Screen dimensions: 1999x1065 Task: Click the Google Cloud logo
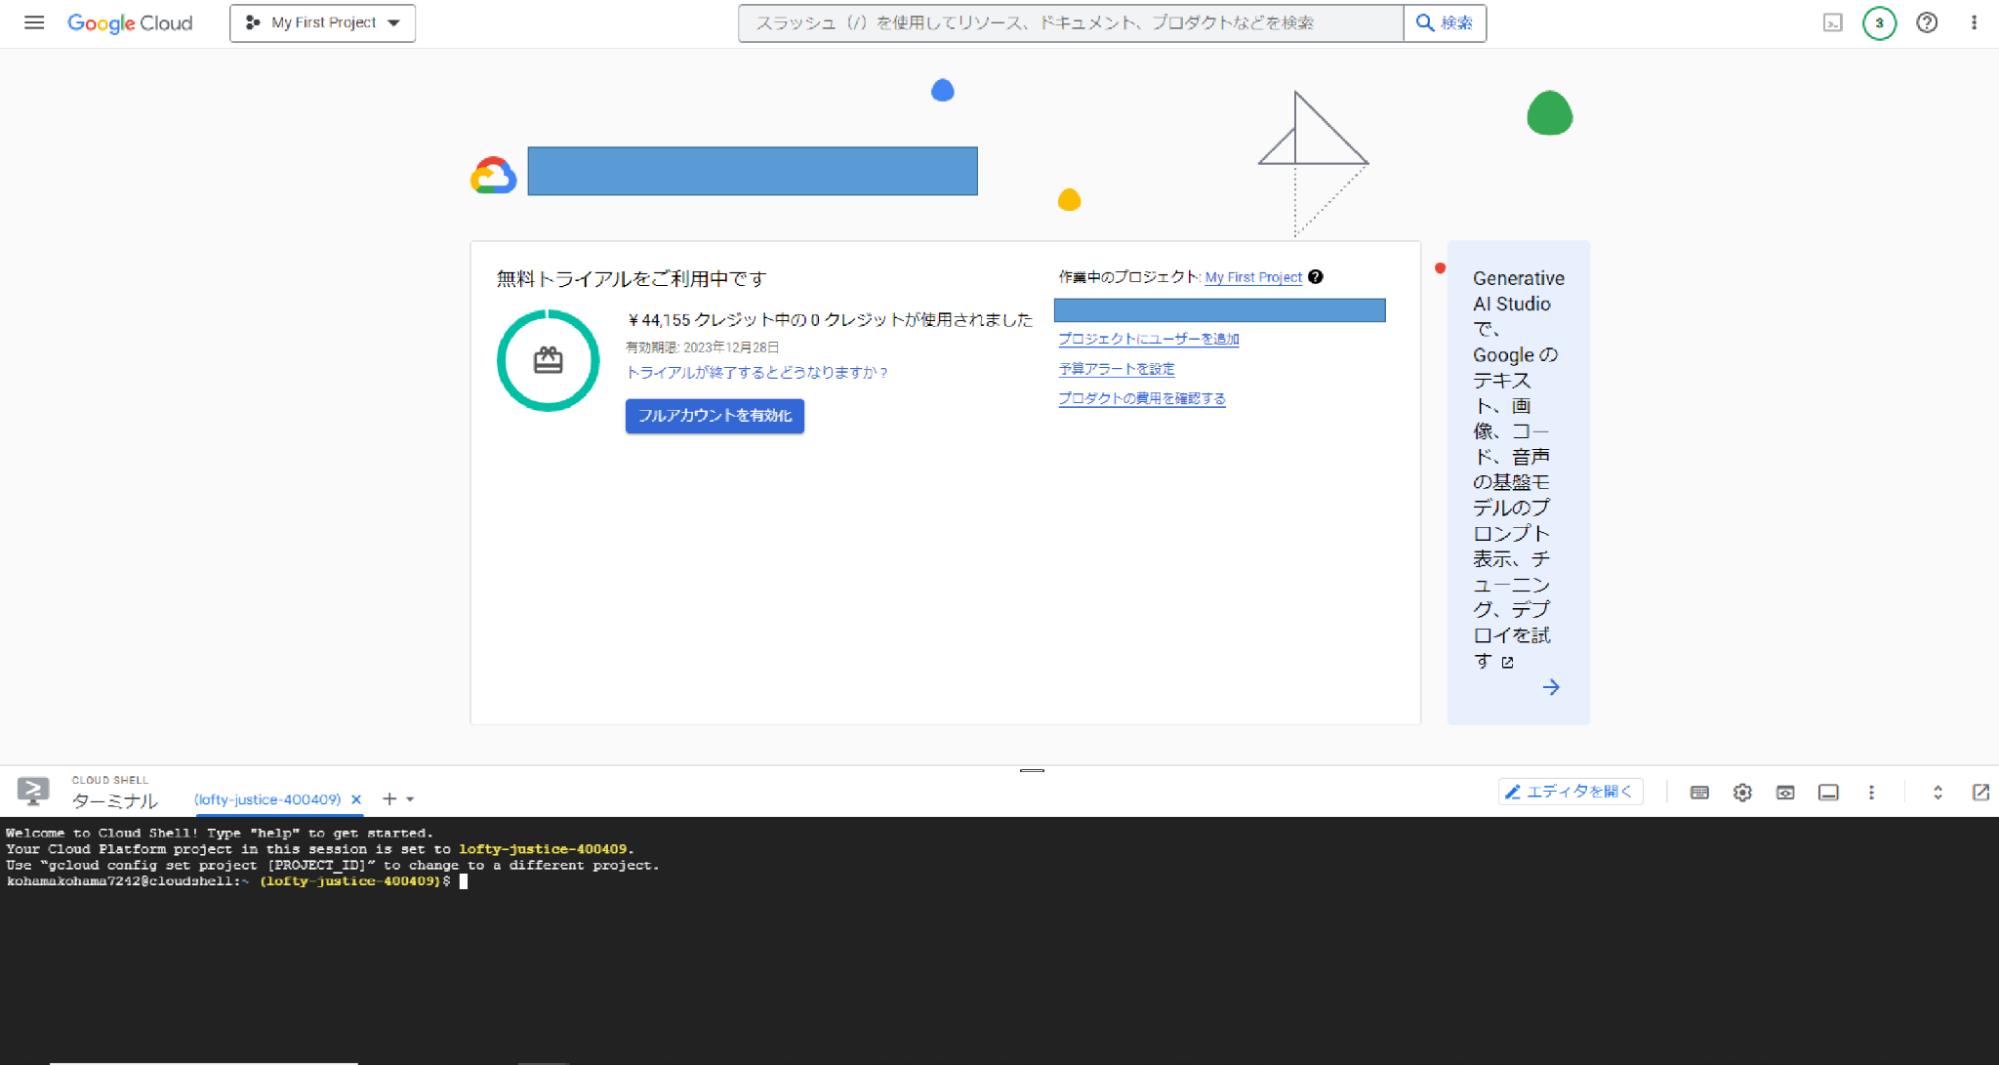pyautogui.click(x=130, y=22)
